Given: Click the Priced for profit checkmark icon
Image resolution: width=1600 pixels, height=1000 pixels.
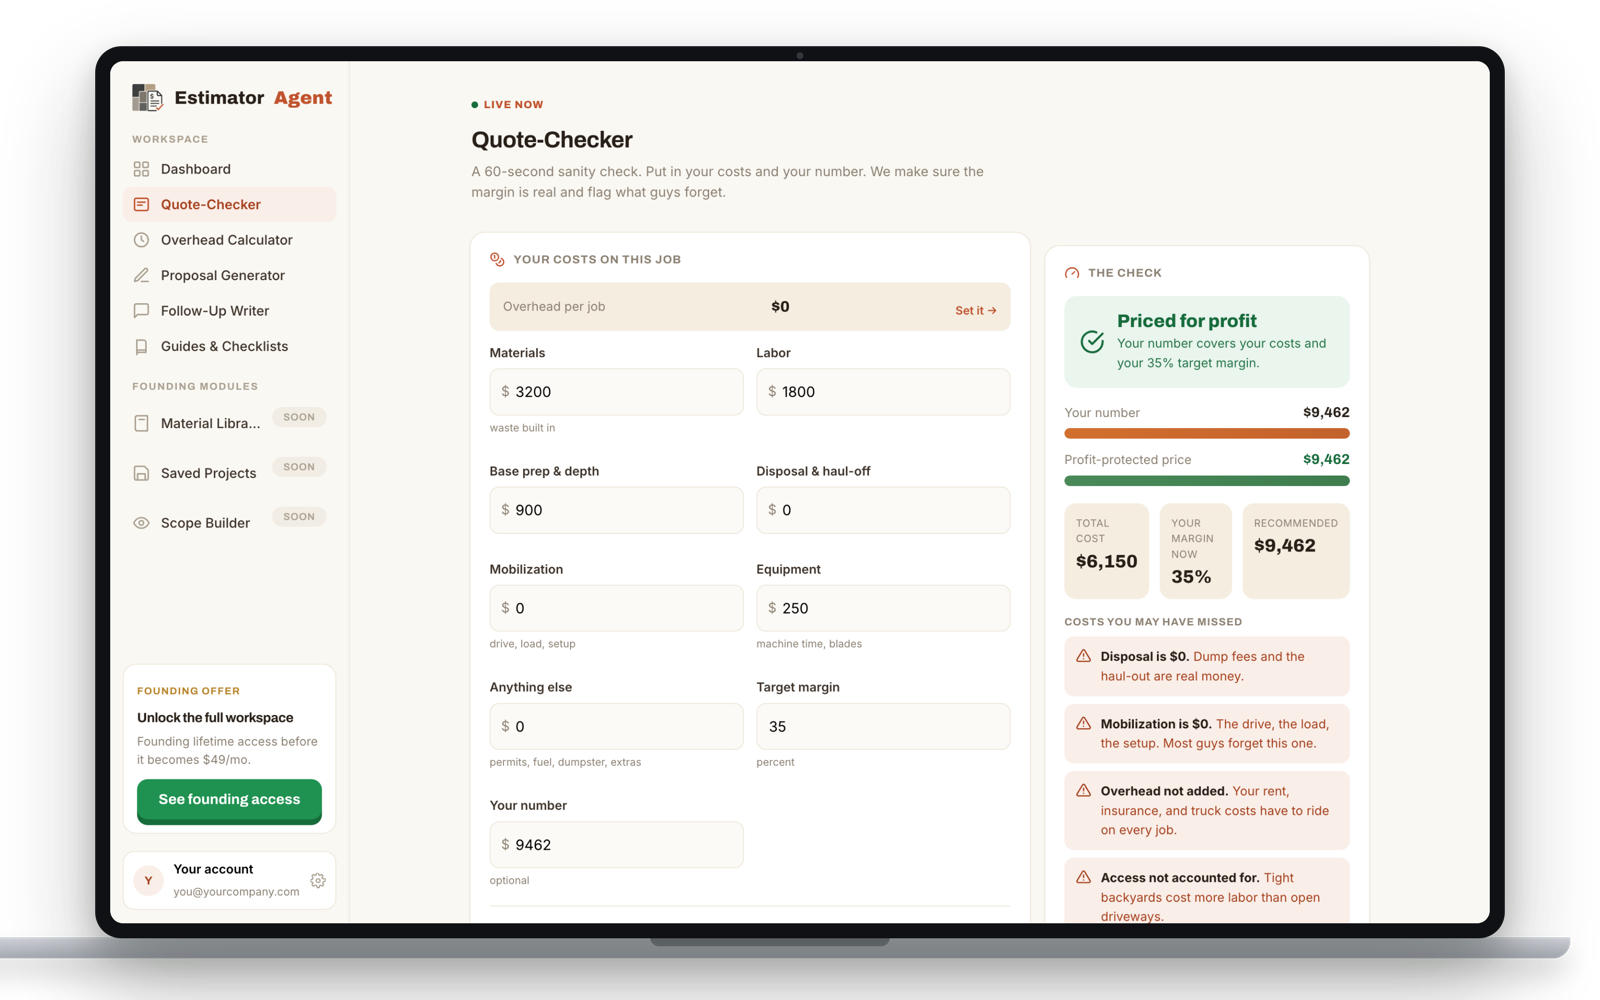Looking at the screenshot, I should click(1092, 342).
